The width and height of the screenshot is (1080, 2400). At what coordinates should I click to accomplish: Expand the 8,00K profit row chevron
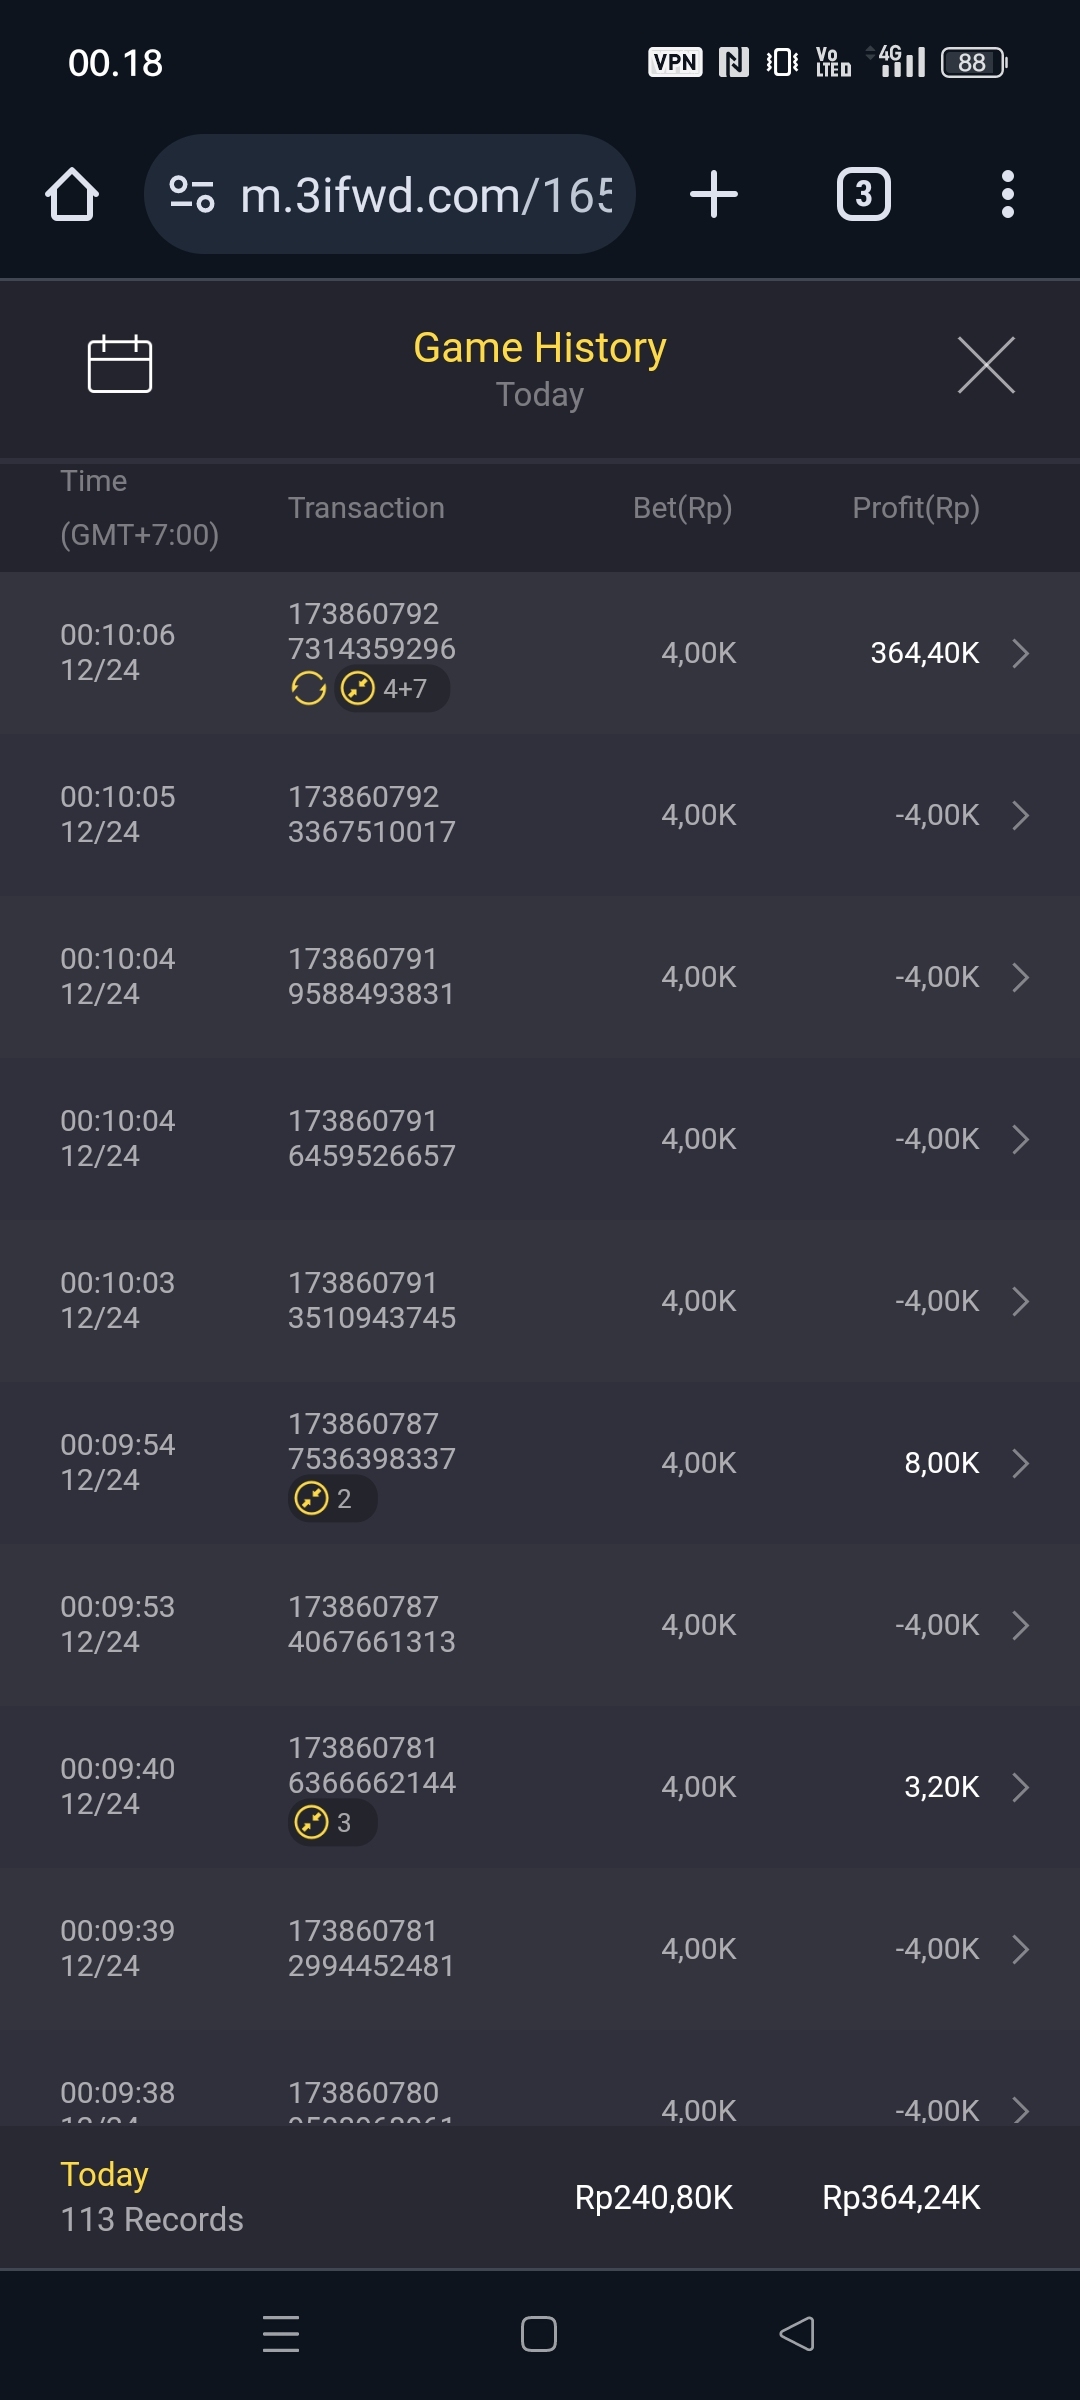1020,1463
